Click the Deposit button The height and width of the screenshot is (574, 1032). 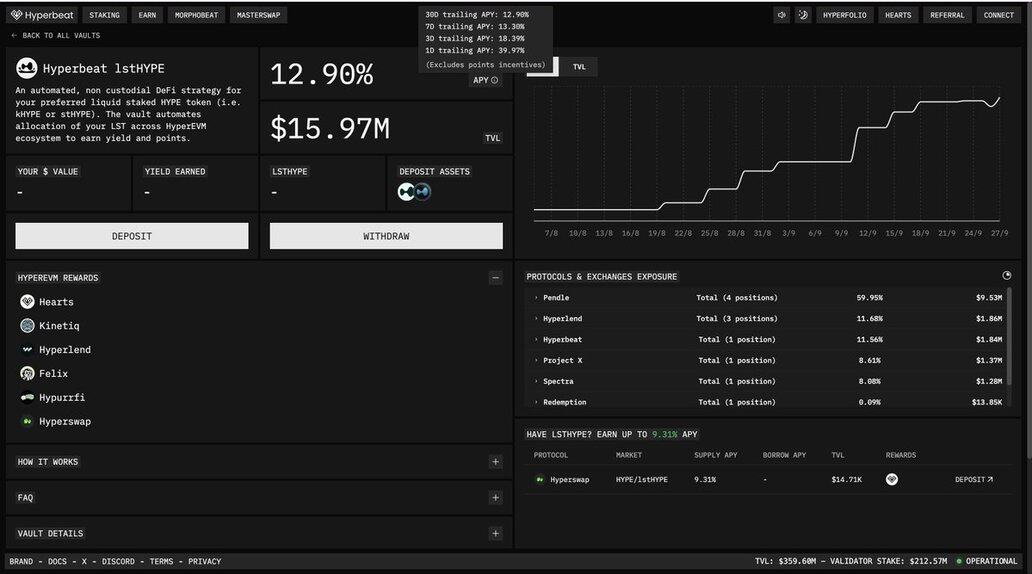click(132, 236)
